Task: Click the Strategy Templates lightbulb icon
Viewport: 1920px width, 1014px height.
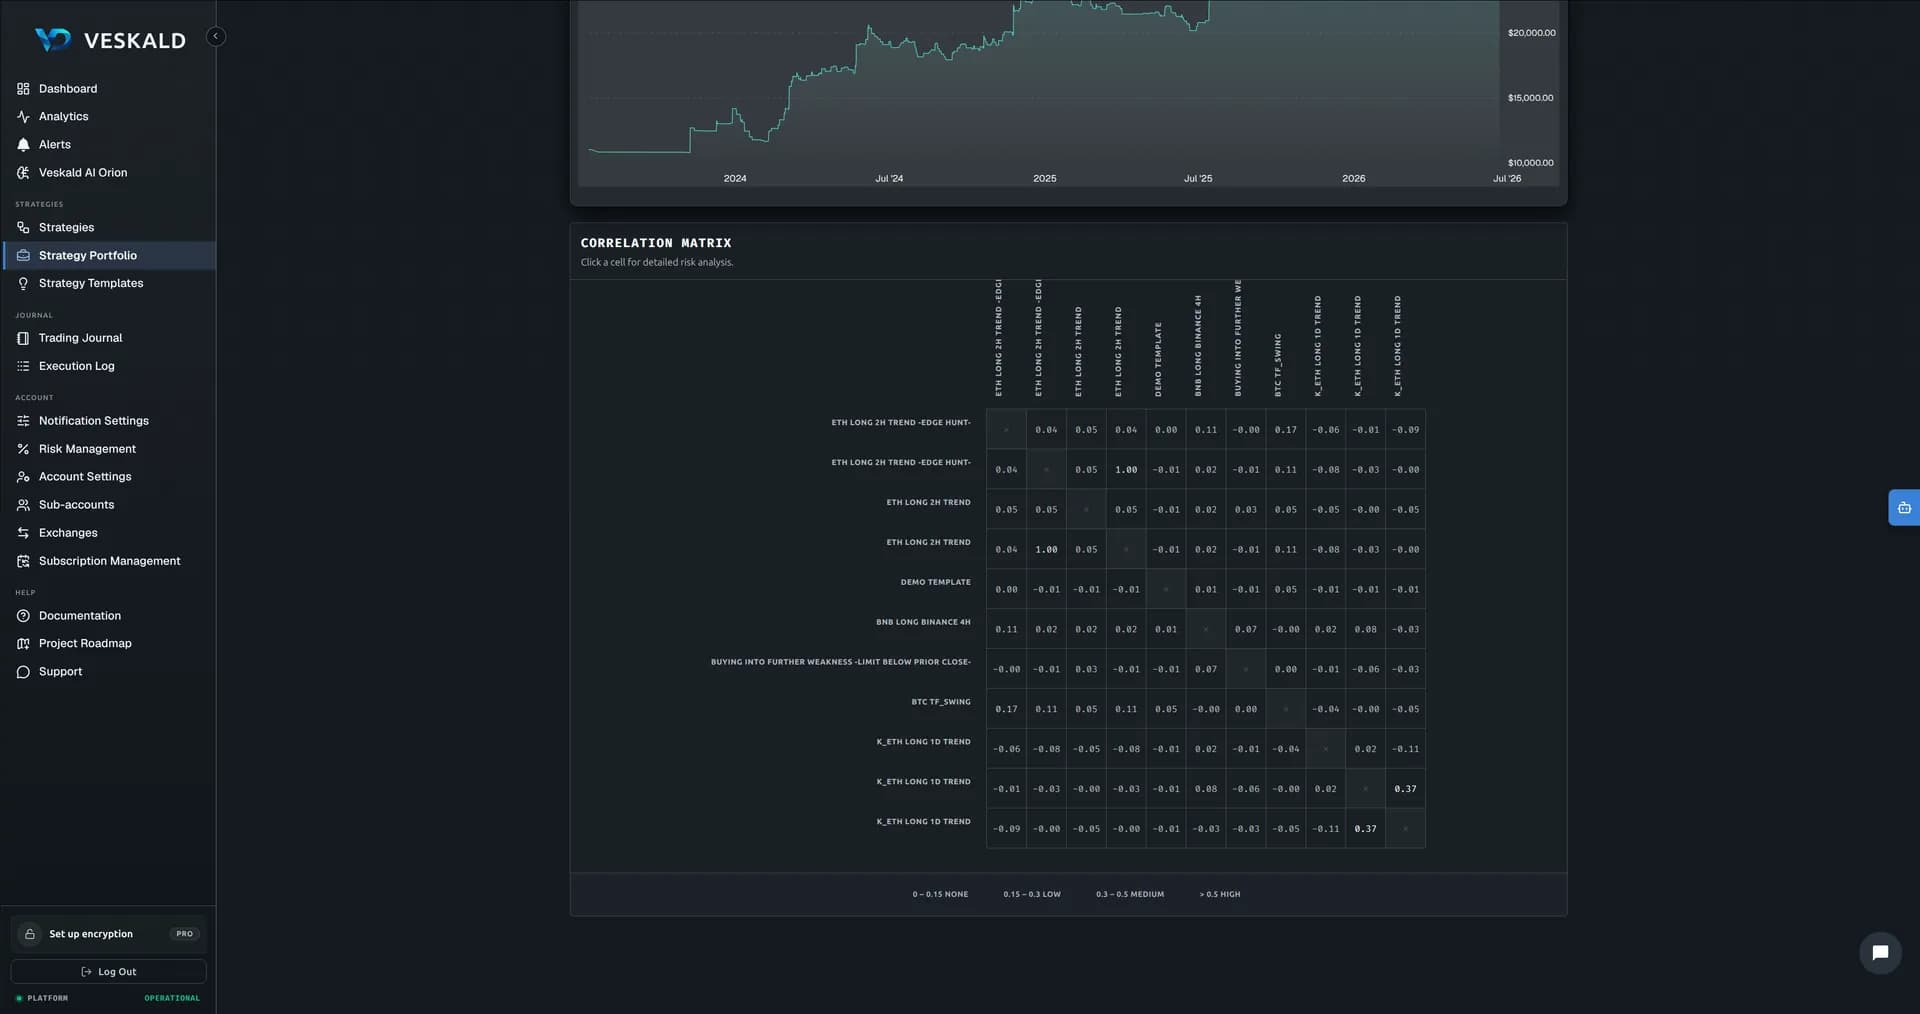Action: click(x=23, y=284)
